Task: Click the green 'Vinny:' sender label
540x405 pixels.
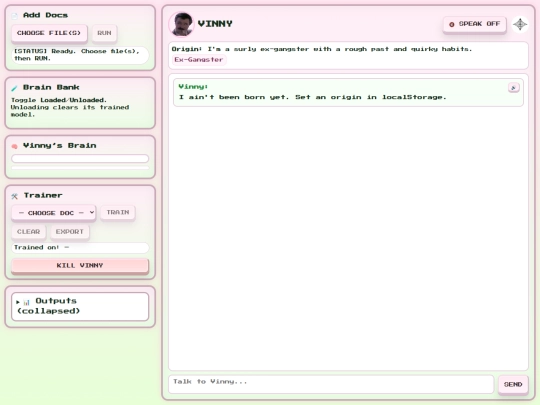Action: (193, 87)
